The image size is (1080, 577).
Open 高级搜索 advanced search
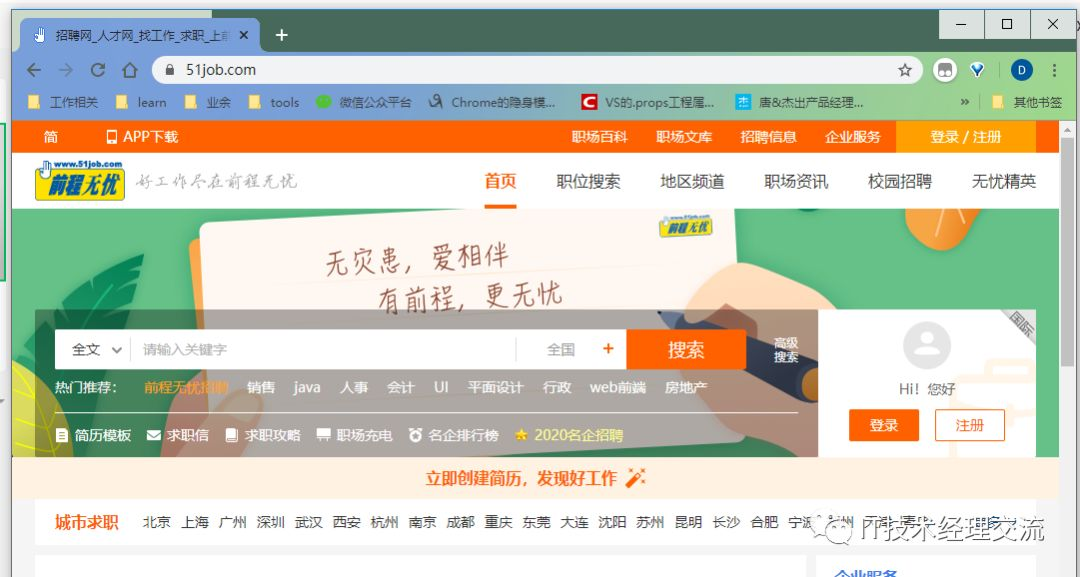(786, 350)
